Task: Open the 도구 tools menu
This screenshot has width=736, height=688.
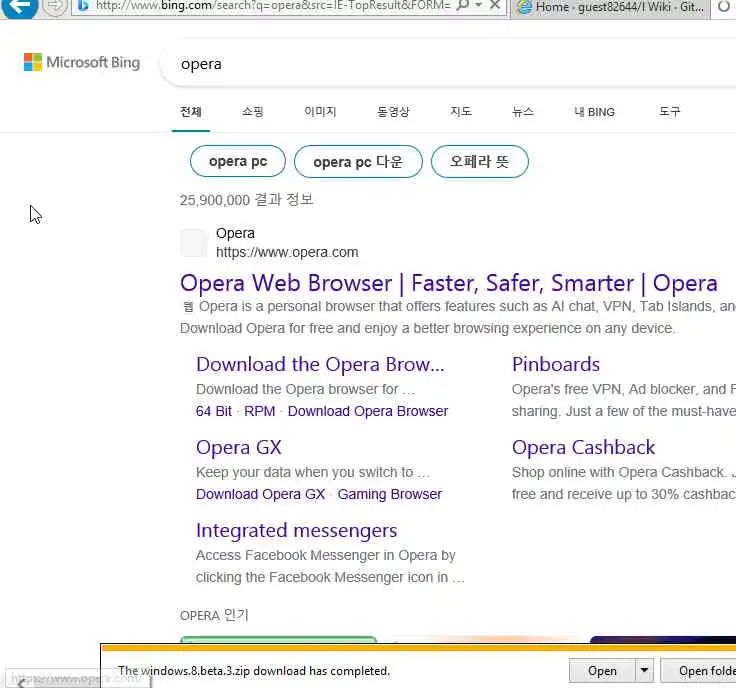Action: [669, 112]
